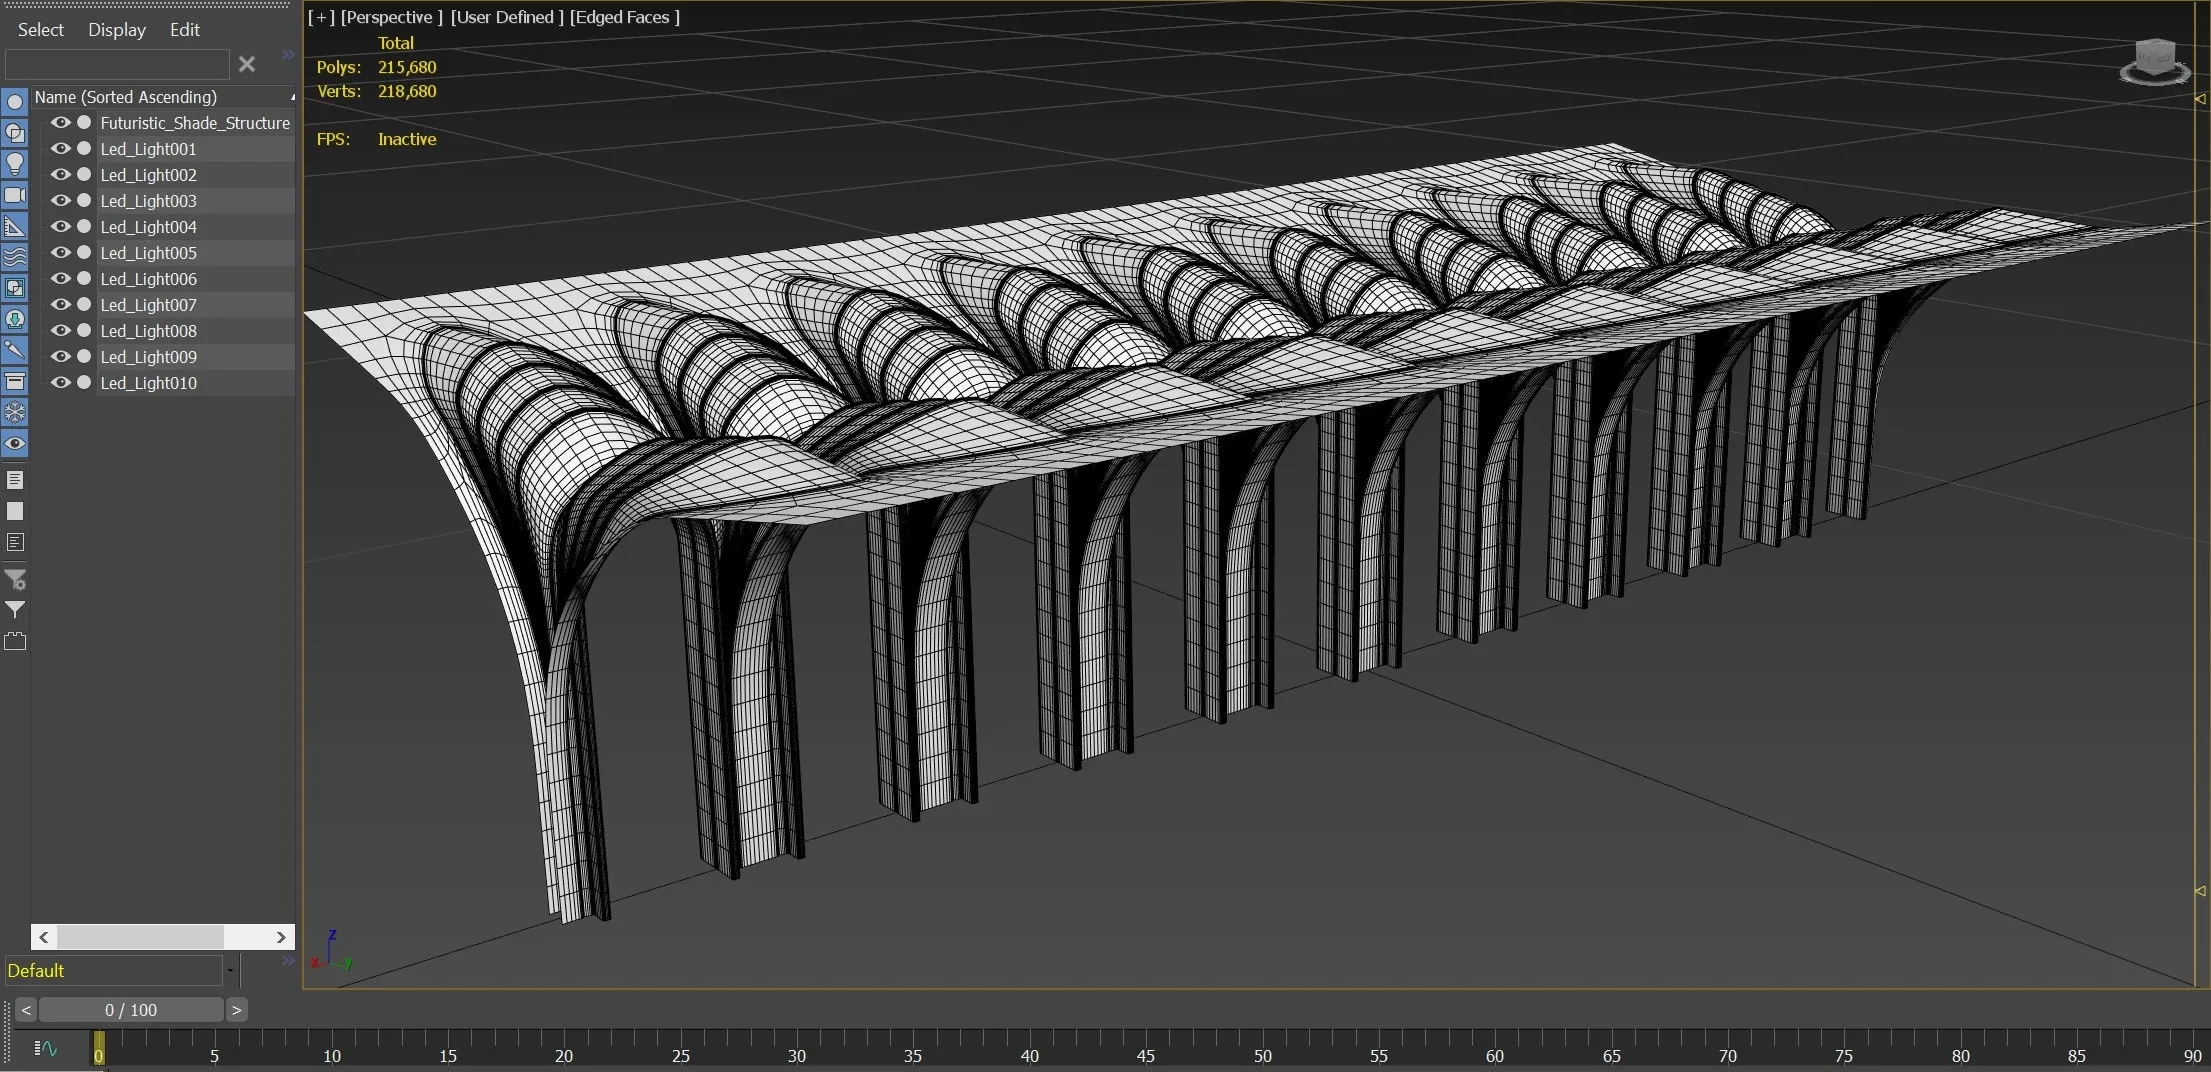Toggle Display Lights filter bulb icon
Viewport: 2211px width, 1072px height.
click(x=15, y=164)
